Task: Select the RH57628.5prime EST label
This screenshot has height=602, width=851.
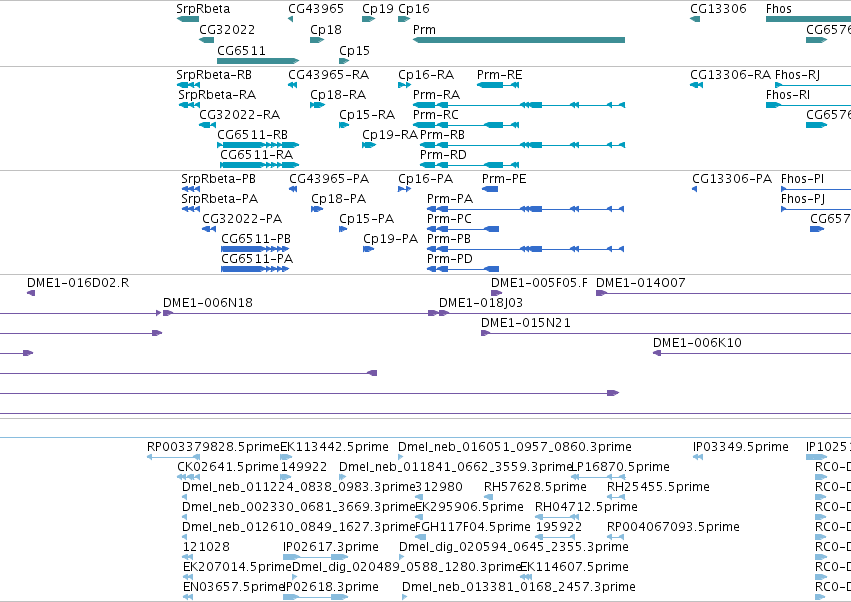Action: click(x=535, y=487)
